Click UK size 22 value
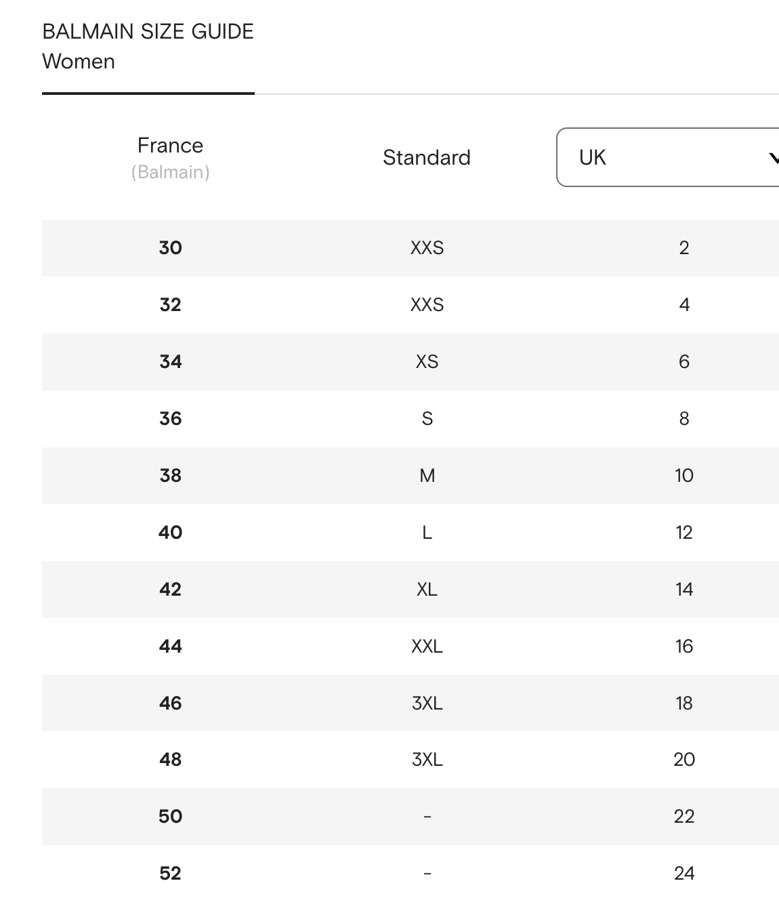The height and width of the screenshot is (900, 779). coord(684,816)
